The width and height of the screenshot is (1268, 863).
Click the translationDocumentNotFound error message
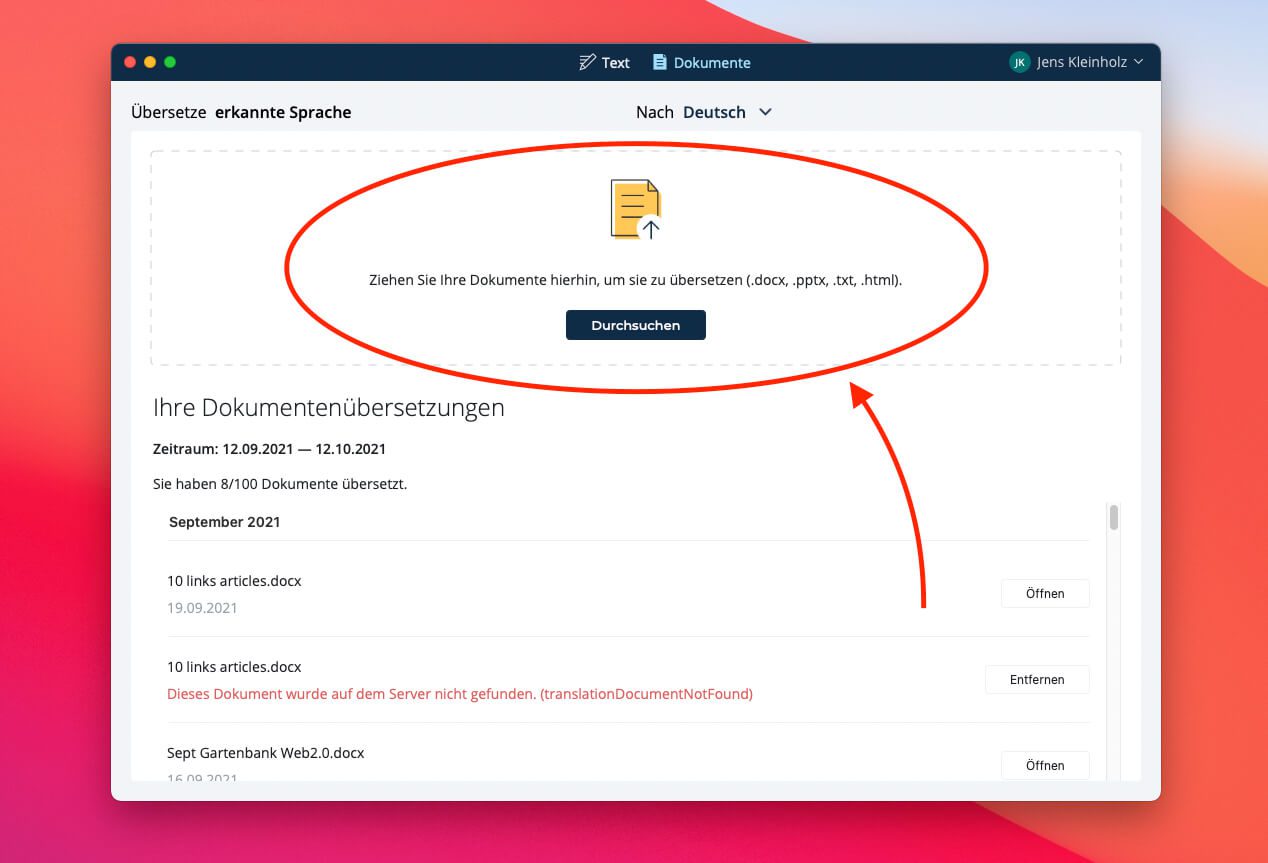460,693
